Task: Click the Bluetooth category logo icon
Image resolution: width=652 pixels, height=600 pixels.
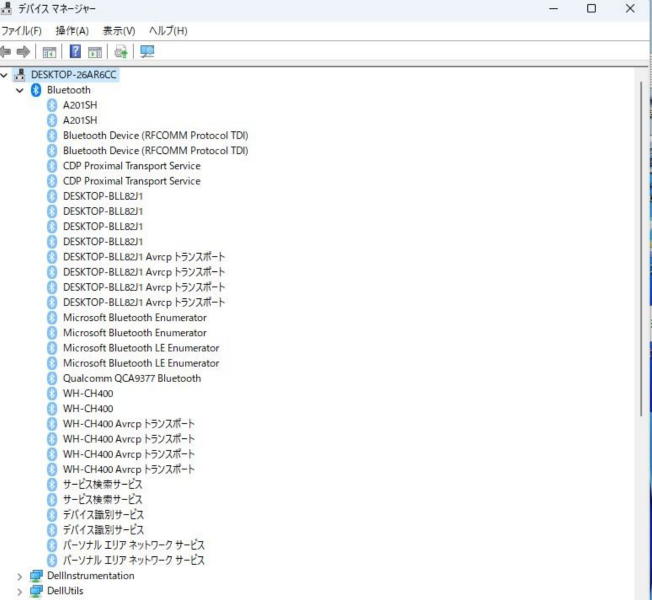Action: click(36, 90)
